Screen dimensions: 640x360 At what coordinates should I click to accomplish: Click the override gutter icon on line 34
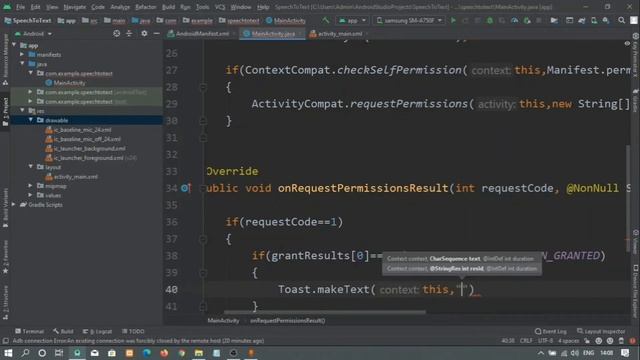tap(186, 188)
